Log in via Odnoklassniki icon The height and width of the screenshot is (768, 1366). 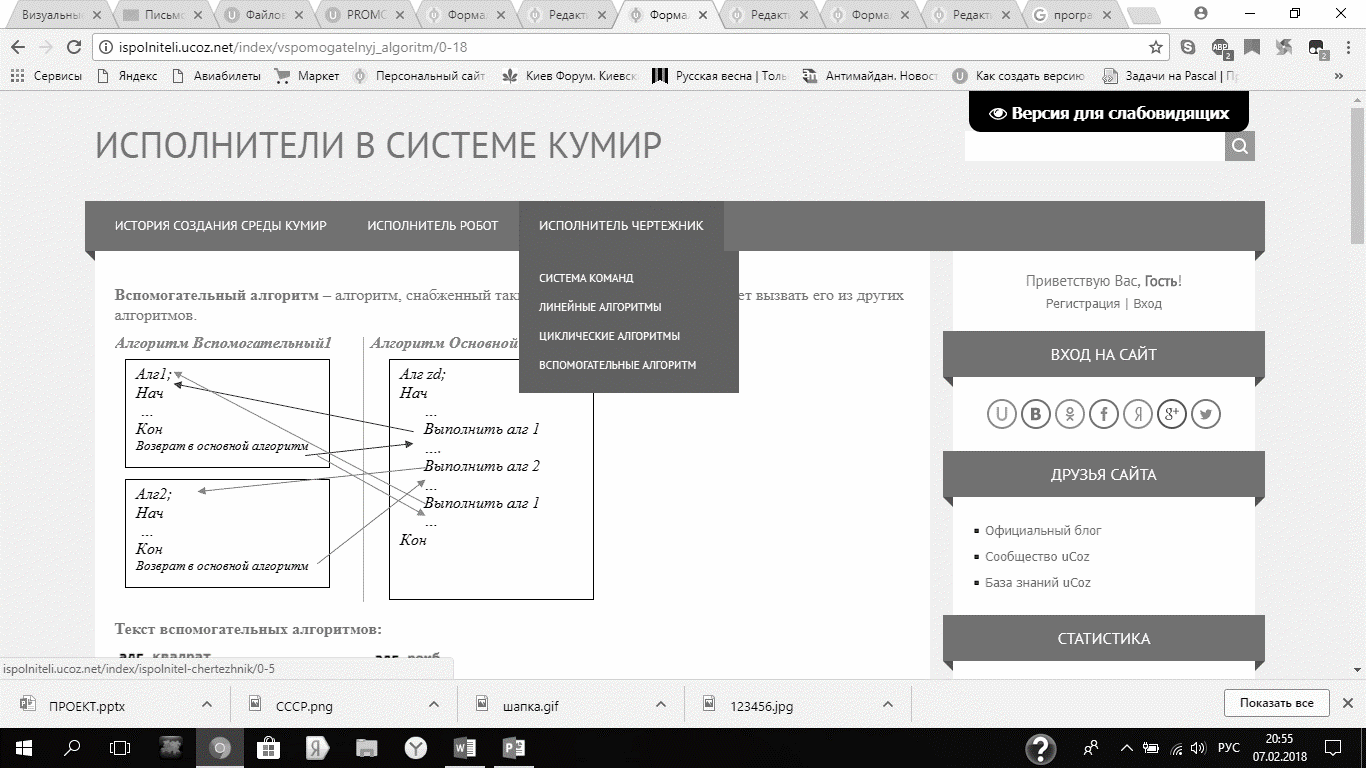(x=1069, y=414)
